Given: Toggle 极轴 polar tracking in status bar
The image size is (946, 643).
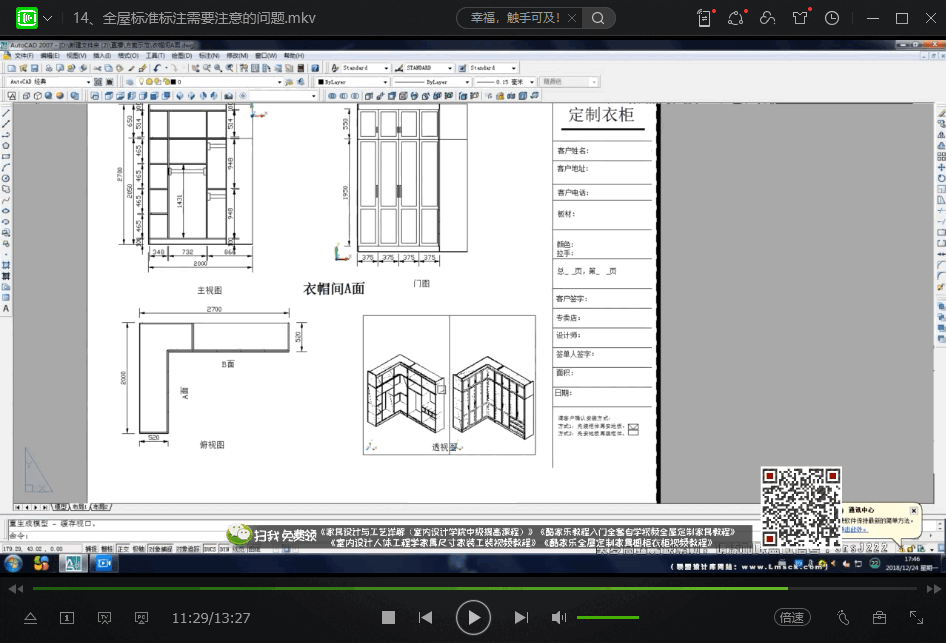Looking at the screenshot, I should coord(138,549).
